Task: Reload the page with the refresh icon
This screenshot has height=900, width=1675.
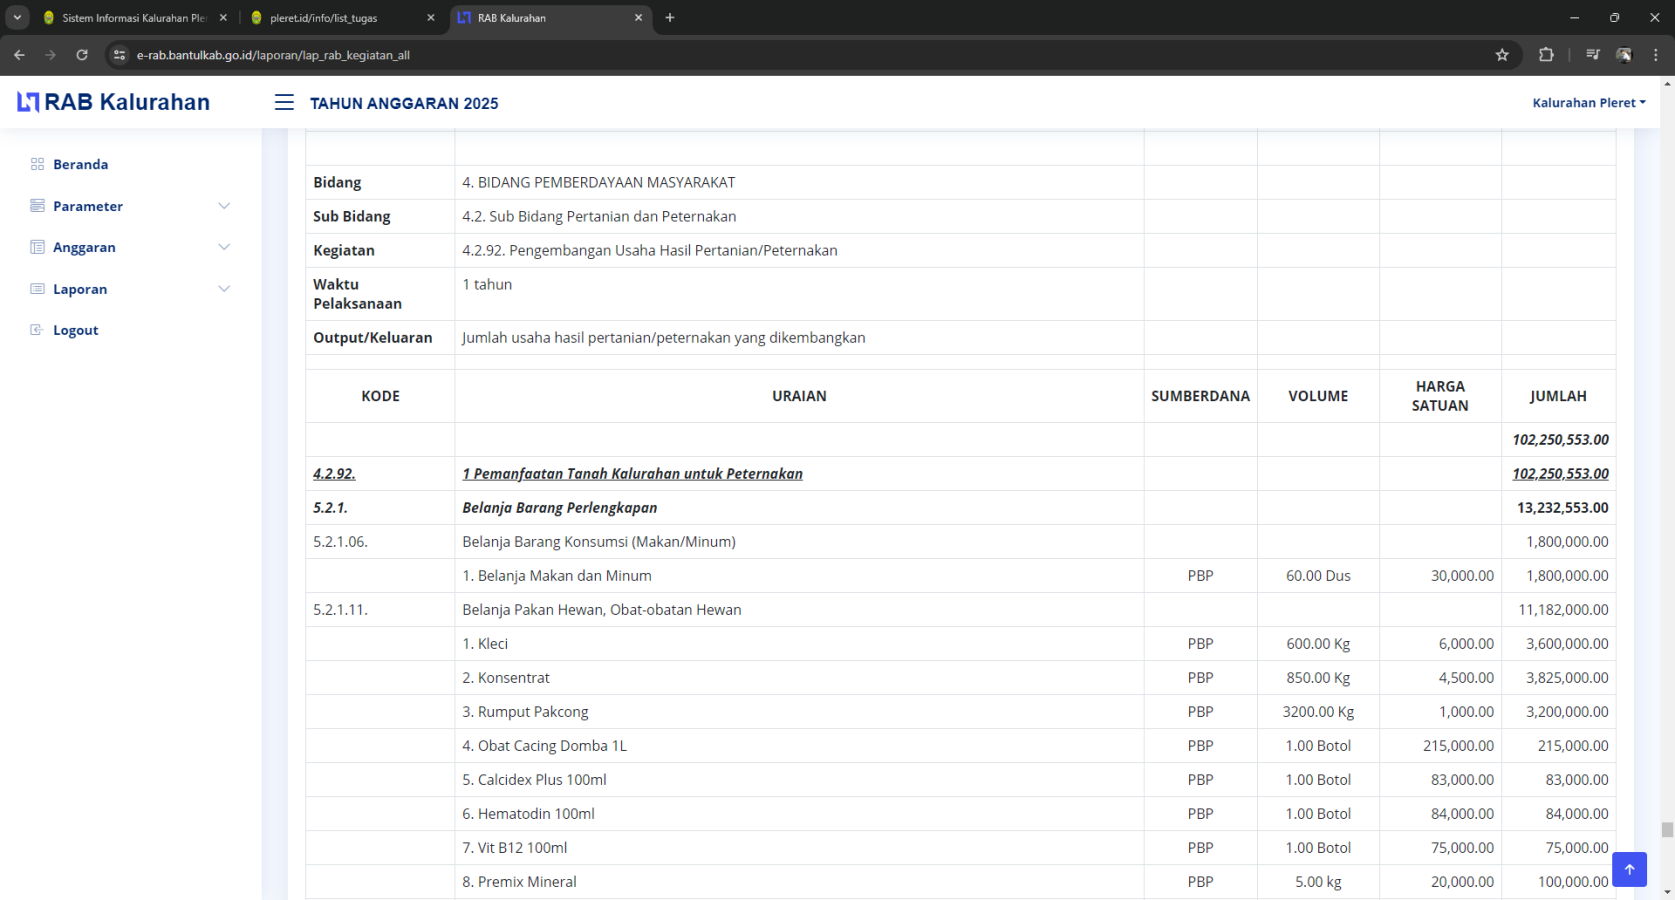Action: pos(82,55)
